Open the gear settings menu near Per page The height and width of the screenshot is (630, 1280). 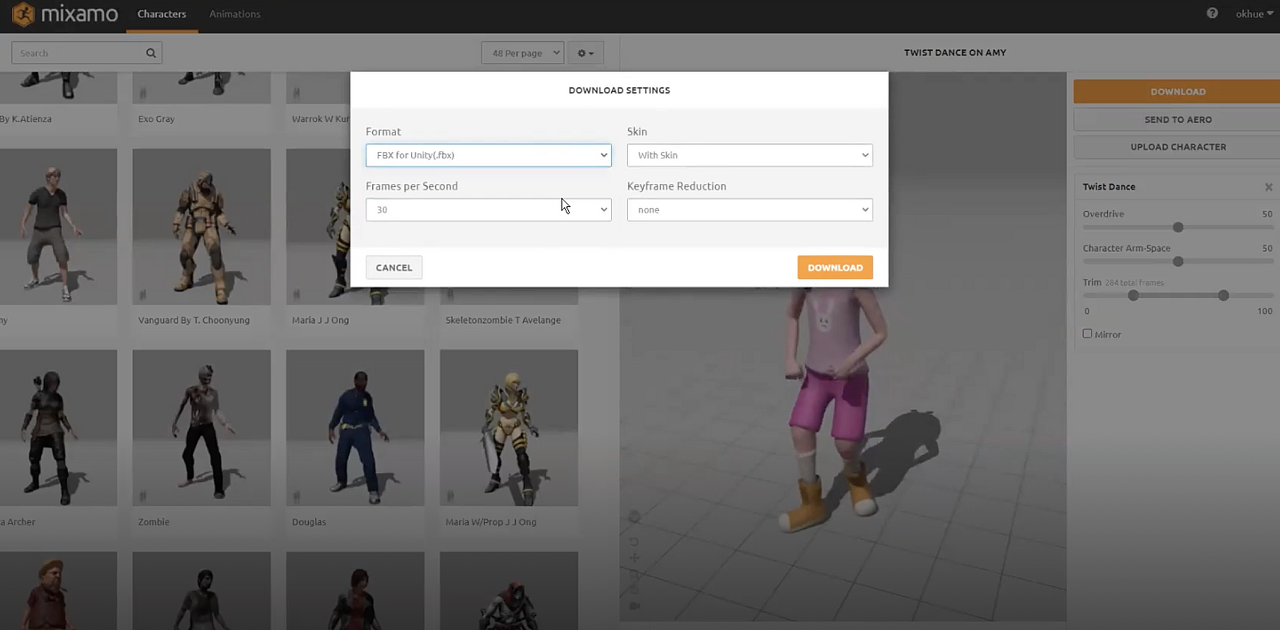(x=585, y=53)
